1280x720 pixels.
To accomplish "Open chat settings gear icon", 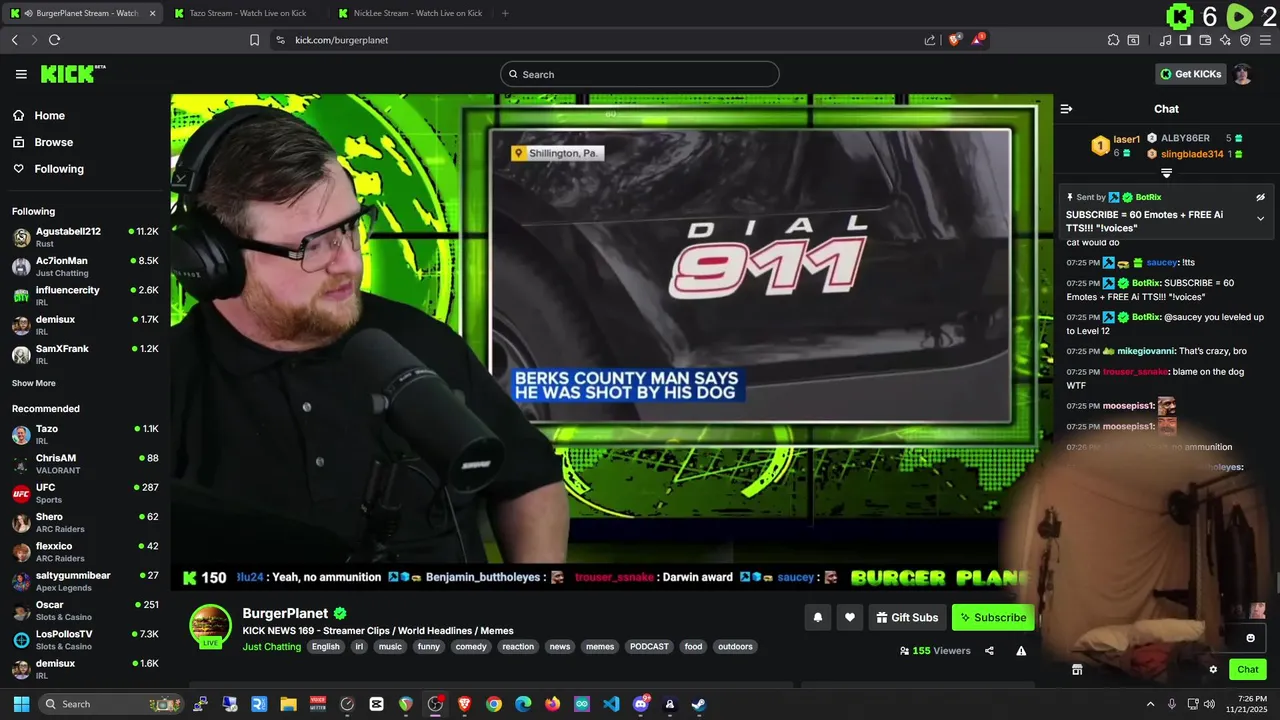I will click(1213, 670).
